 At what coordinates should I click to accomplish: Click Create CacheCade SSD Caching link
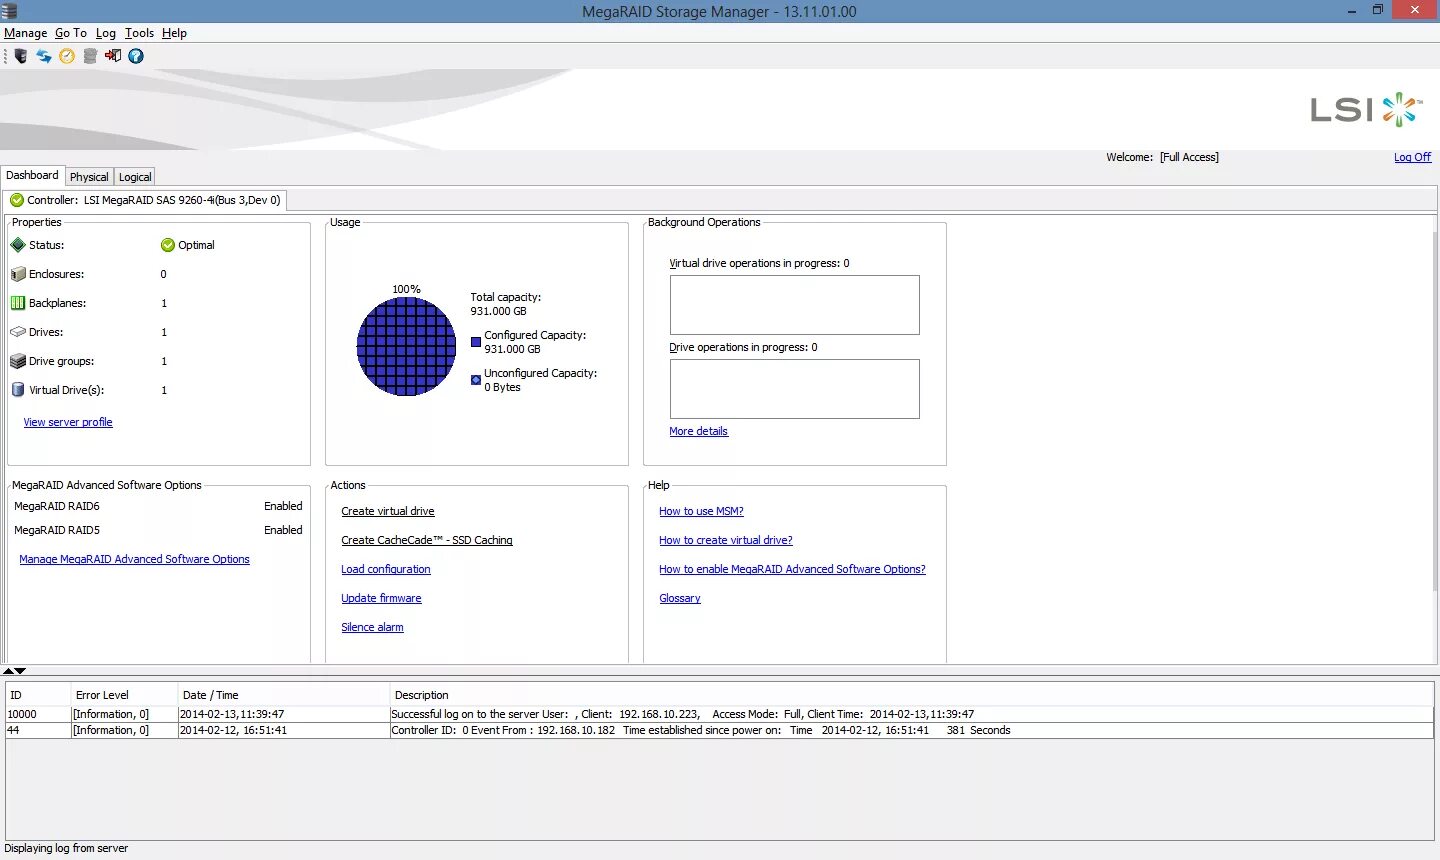point(427,540)
